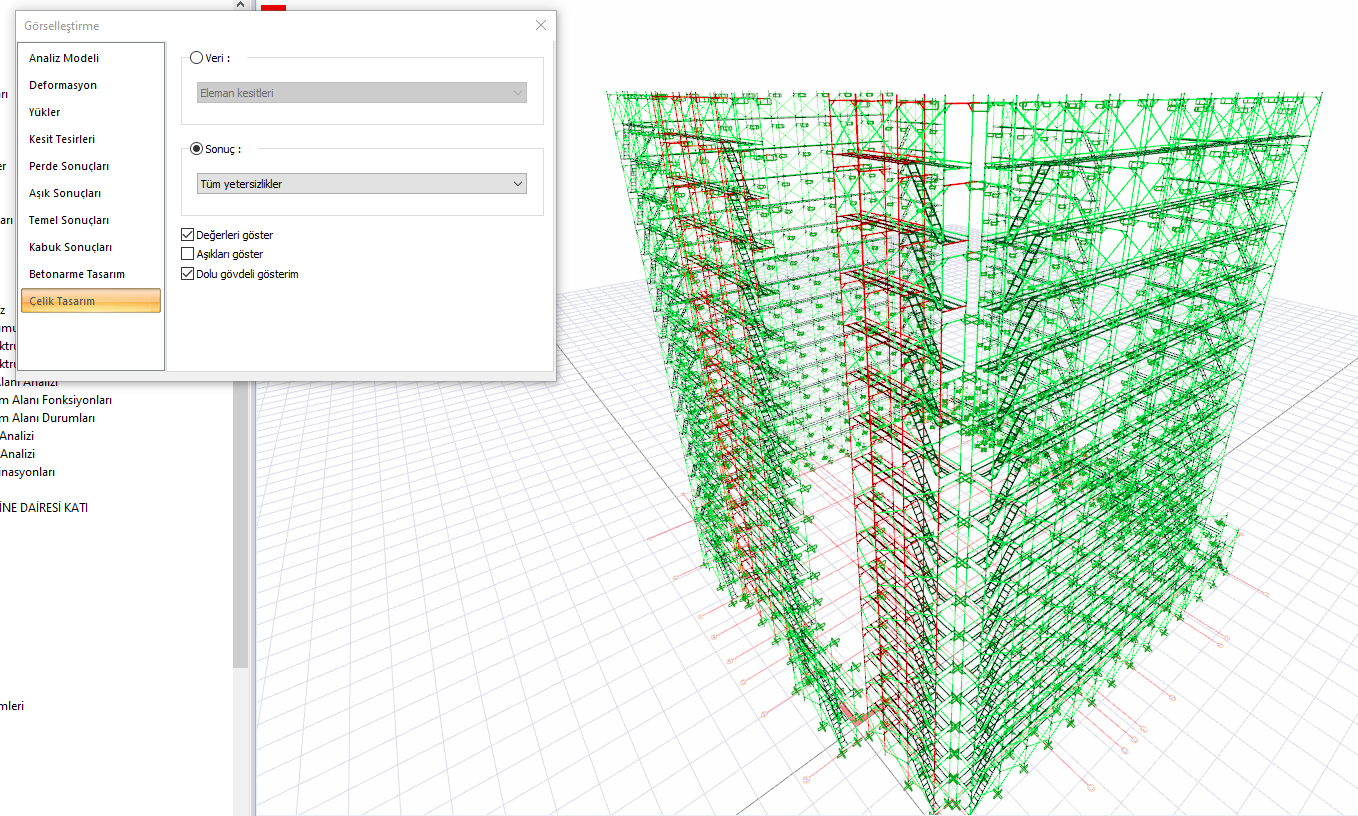1358x816 pixels.
Task: Open the Deformasyon visualization category
Action: click(91, 85)
